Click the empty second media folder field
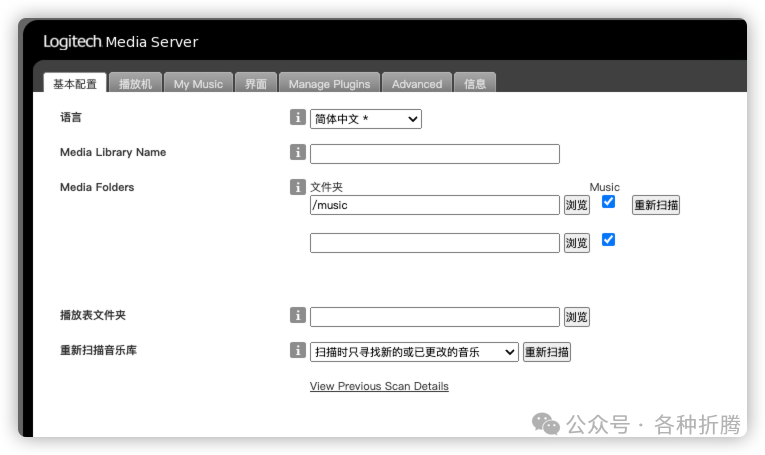This screenshot has height=455, width=765. click(x=435, y=243)
